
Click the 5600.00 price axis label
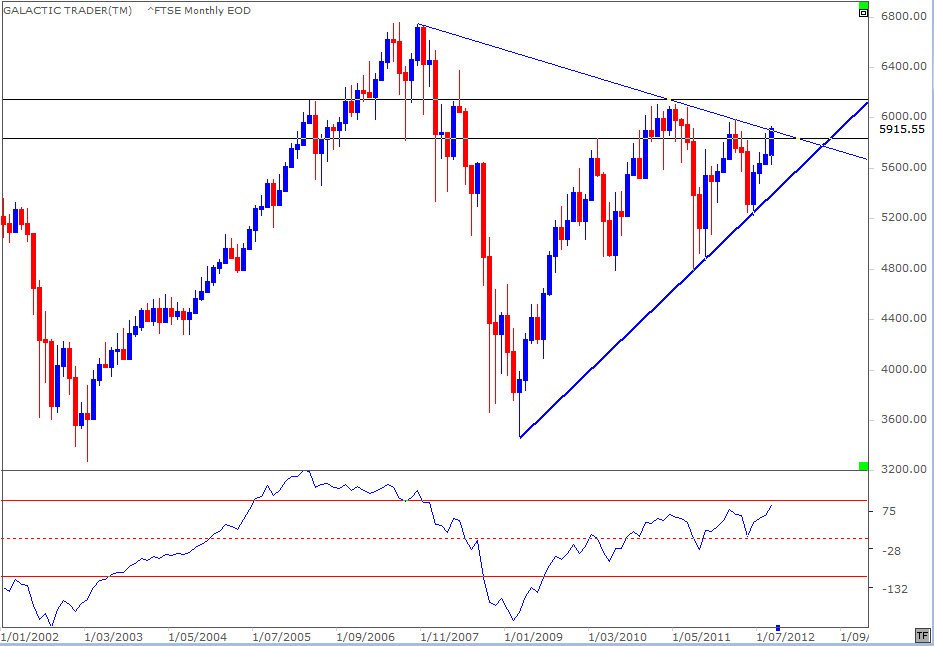pos(902,167)
